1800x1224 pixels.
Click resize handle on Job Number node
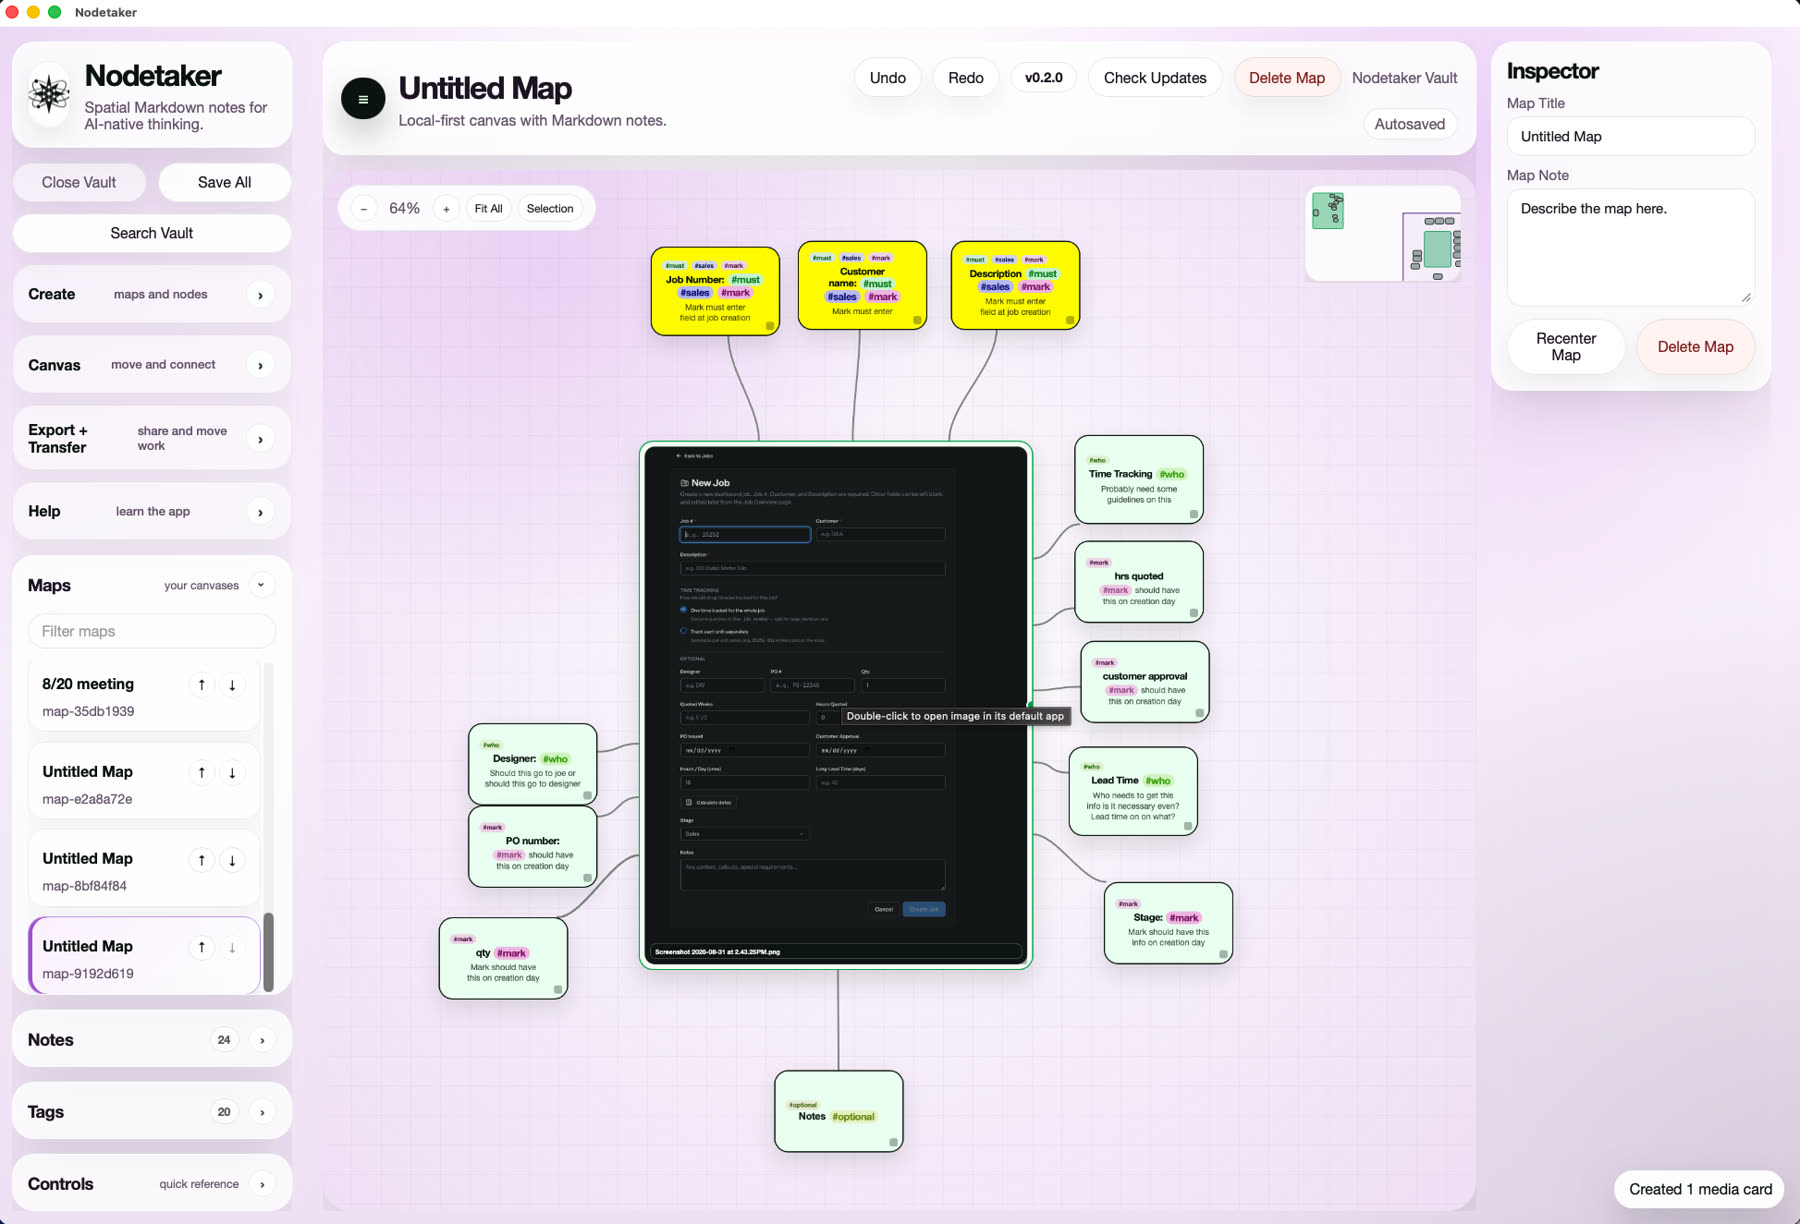pyautogui.click(x=770, y=325)
